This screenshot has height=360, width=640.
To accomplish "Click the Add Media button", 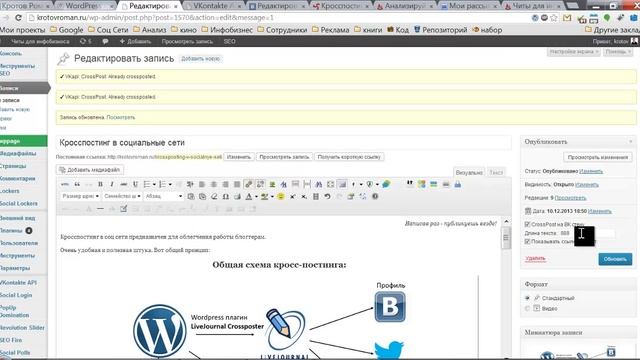I will point(90,169).
